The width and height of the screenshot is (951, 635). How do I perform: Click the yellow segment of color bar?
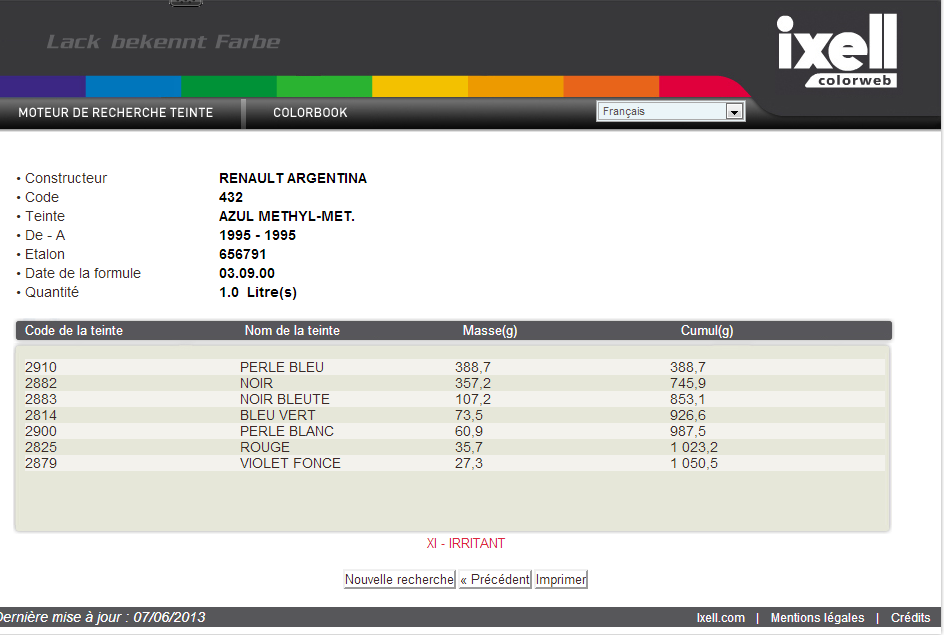tap(420, 87)
